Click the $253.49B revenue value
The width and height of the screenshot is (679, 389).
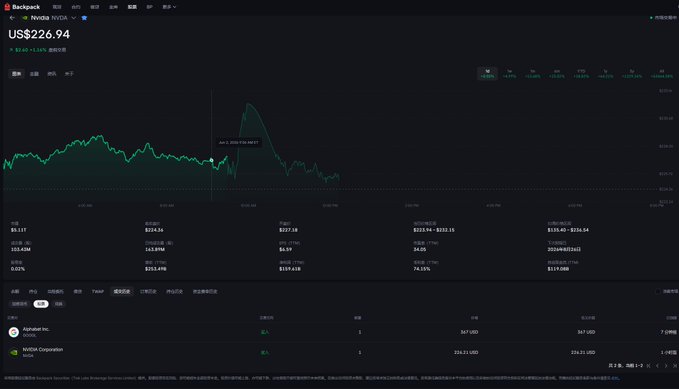pyautogui.click(x=155, y=269)
